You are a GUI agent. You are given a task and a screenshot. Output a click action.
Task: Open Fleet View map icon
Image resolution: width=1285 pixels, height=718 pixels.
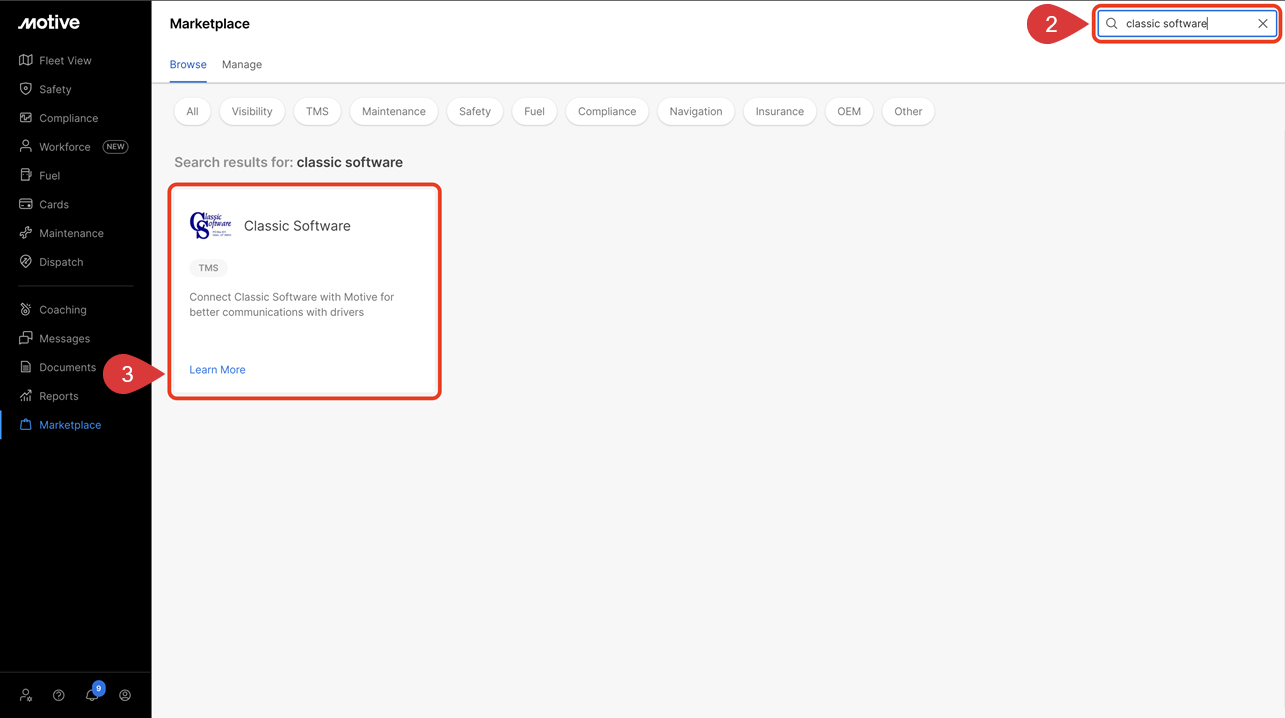26,60
